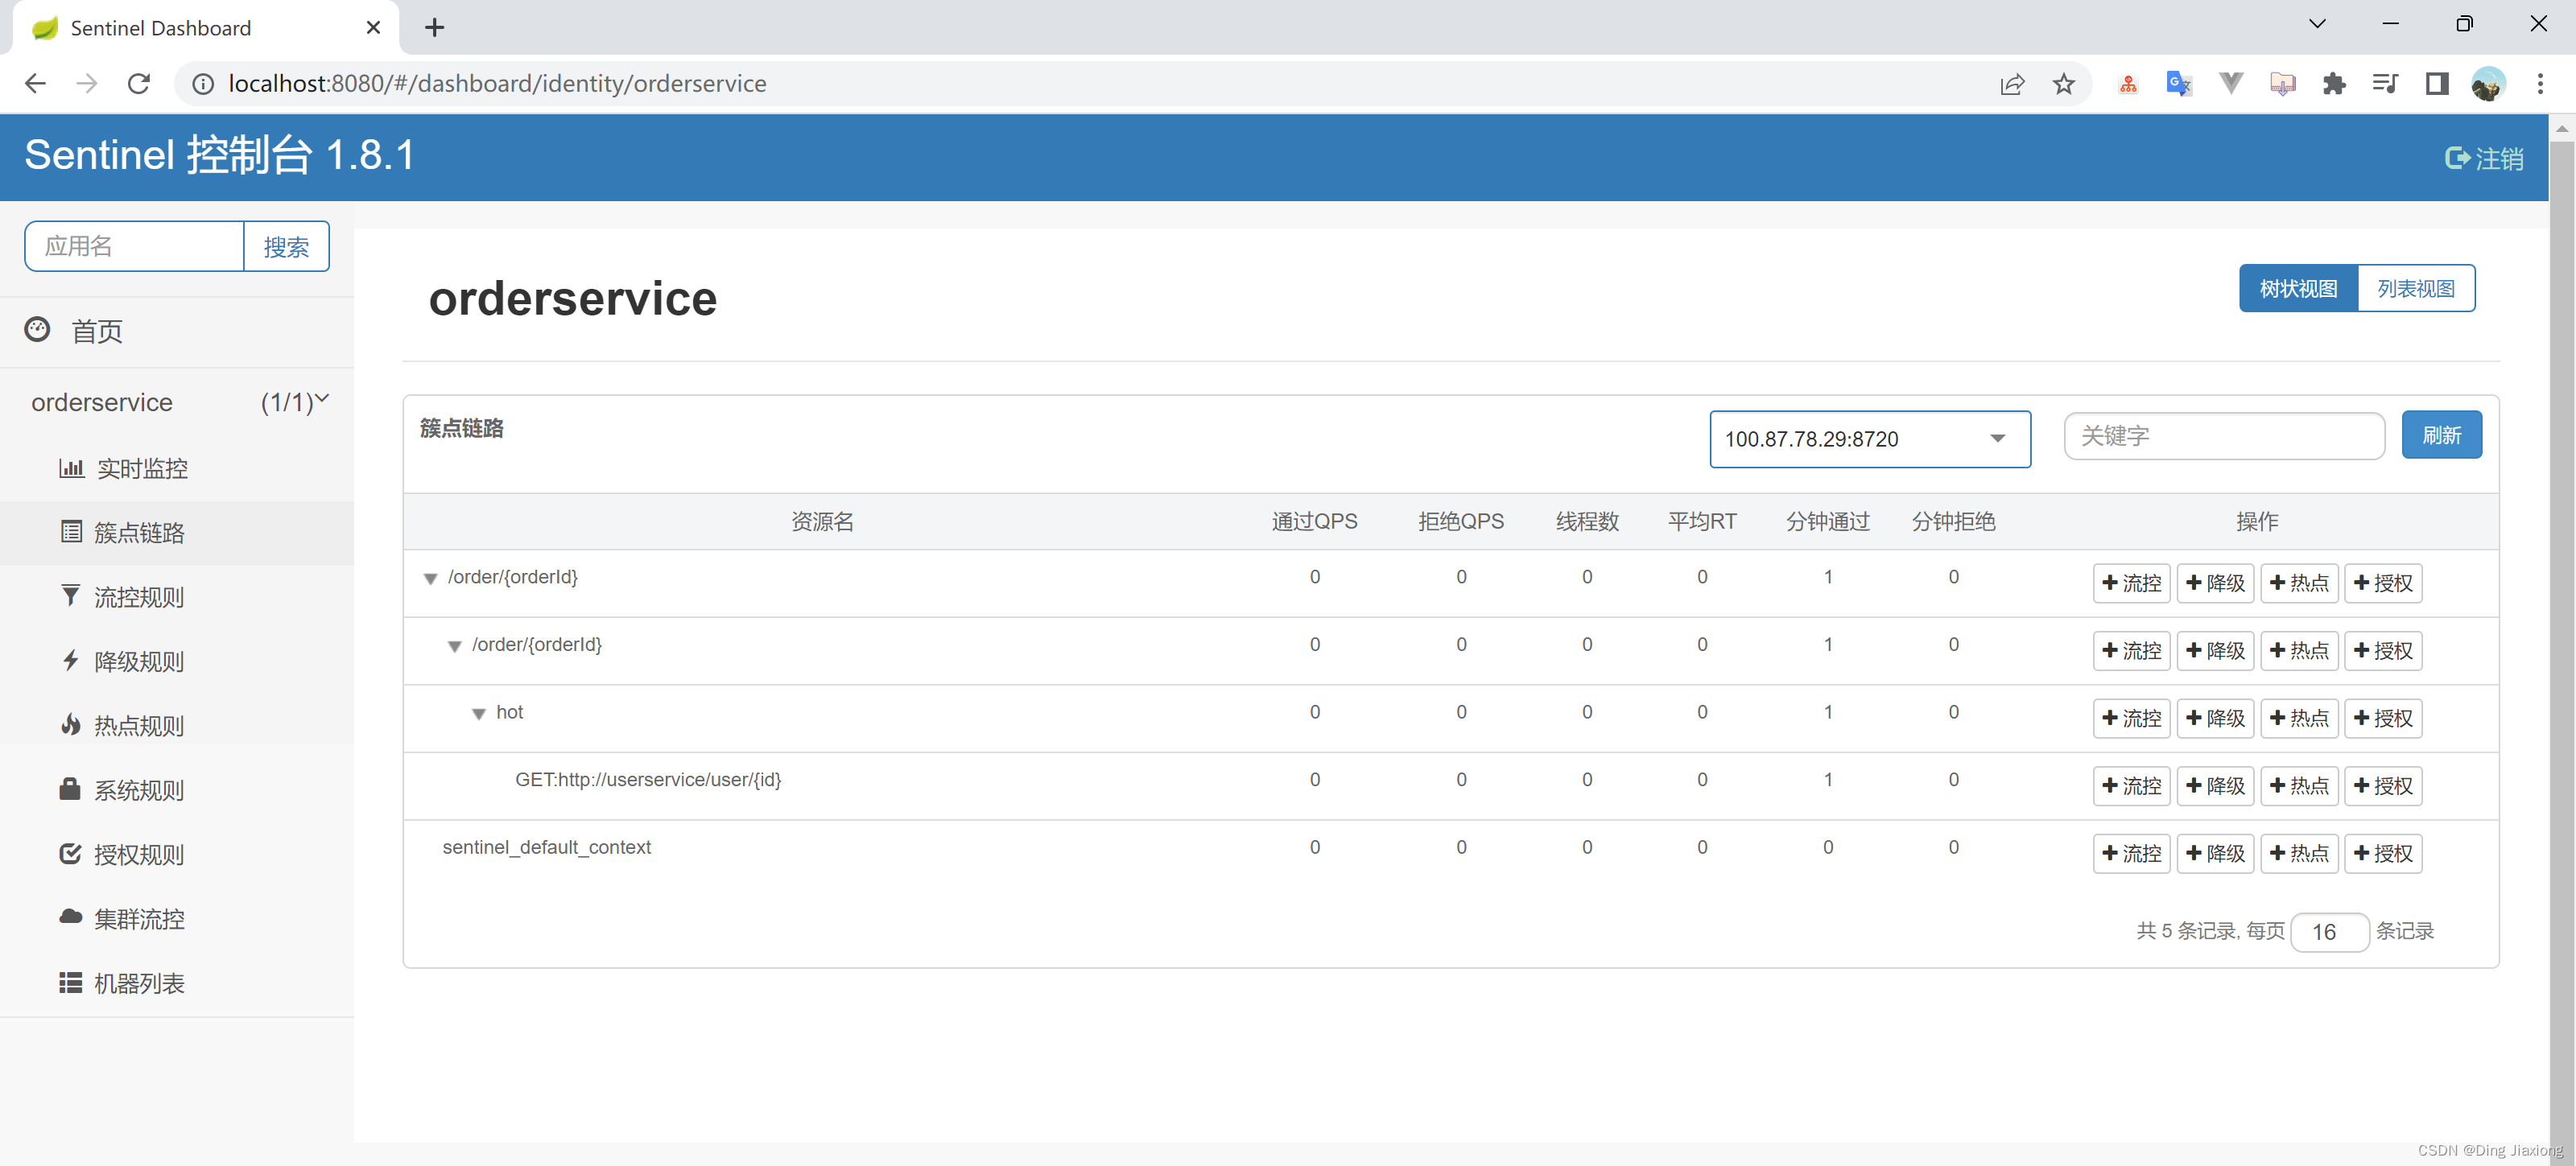
Task: Switch to 列表视图 list view
Action: point(2416,289)
